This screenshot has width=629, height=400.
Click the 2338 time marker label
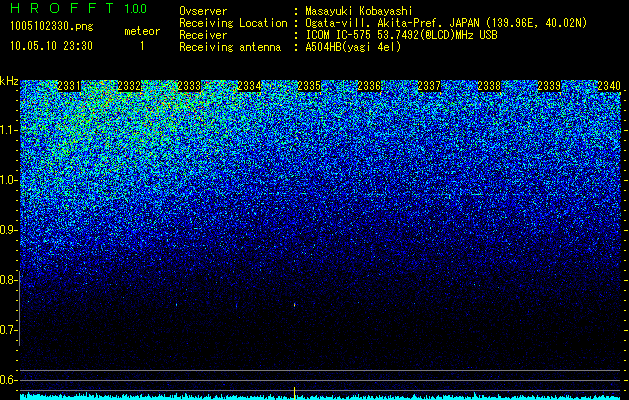tap(489, 86)
